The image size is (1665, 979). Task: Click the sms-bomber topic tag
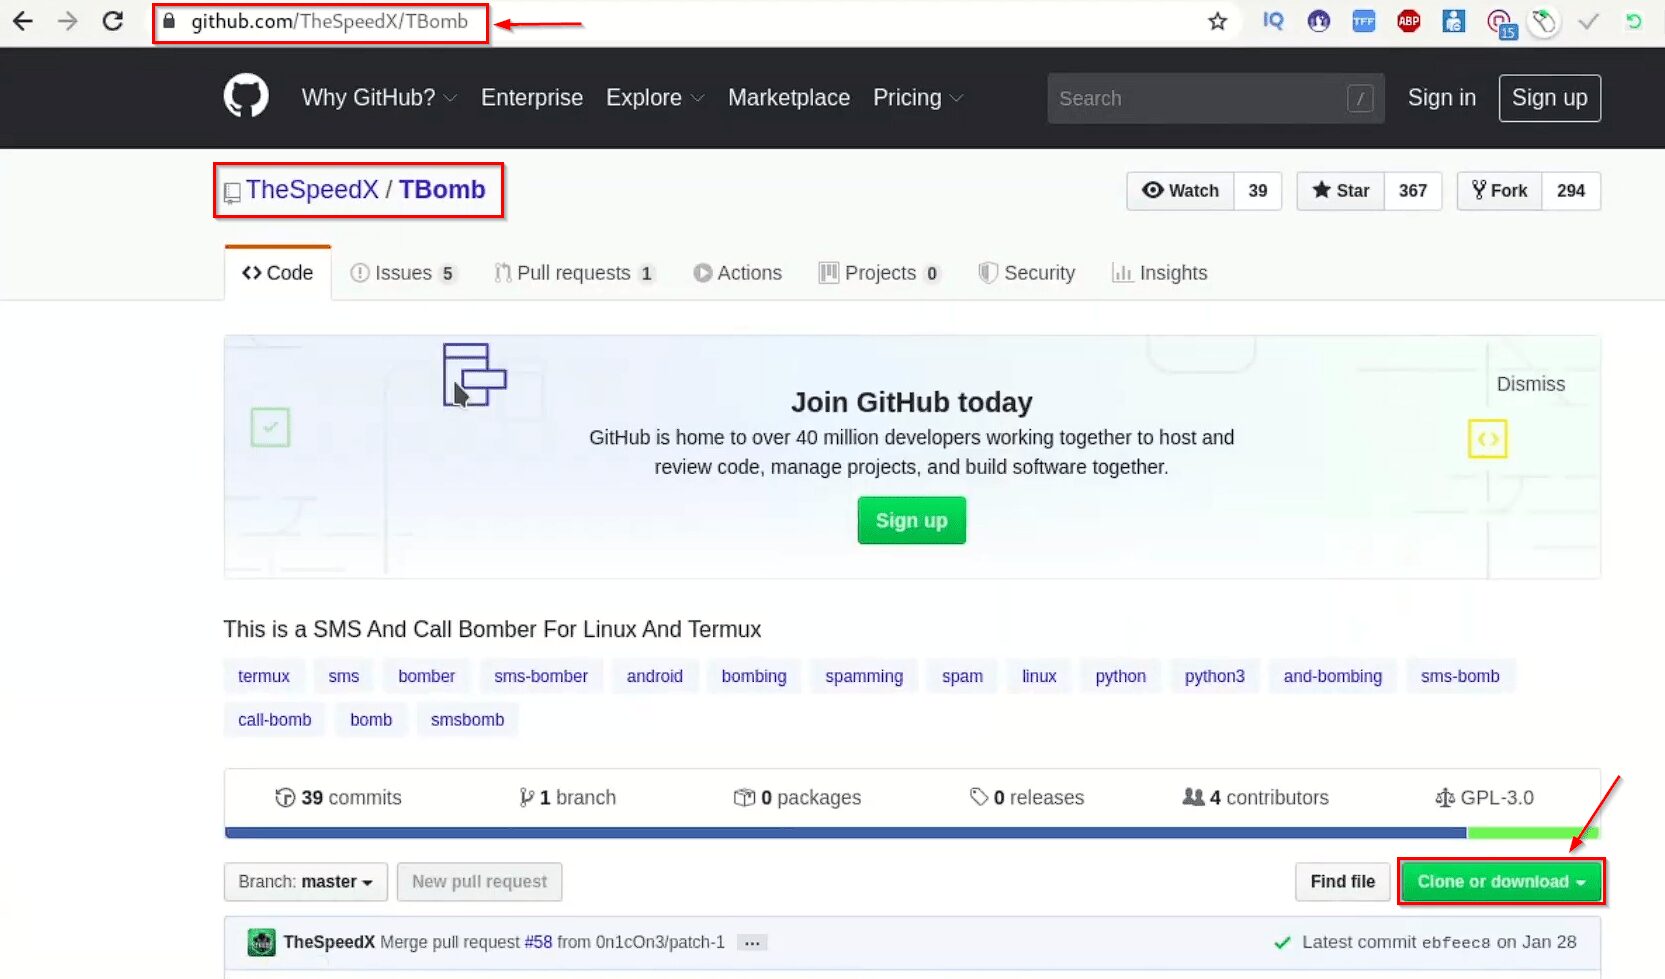(541, 676)
